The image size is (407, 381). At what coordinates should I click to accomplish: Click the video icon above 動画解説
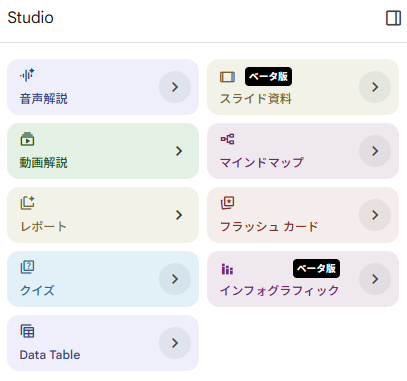click(27, 139)
